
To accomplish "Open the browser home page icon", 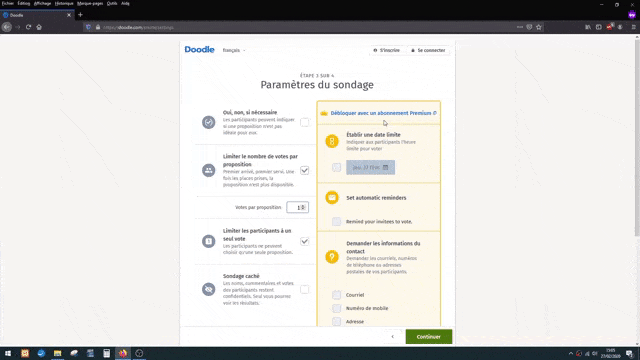I will click(x=39, y=27).
